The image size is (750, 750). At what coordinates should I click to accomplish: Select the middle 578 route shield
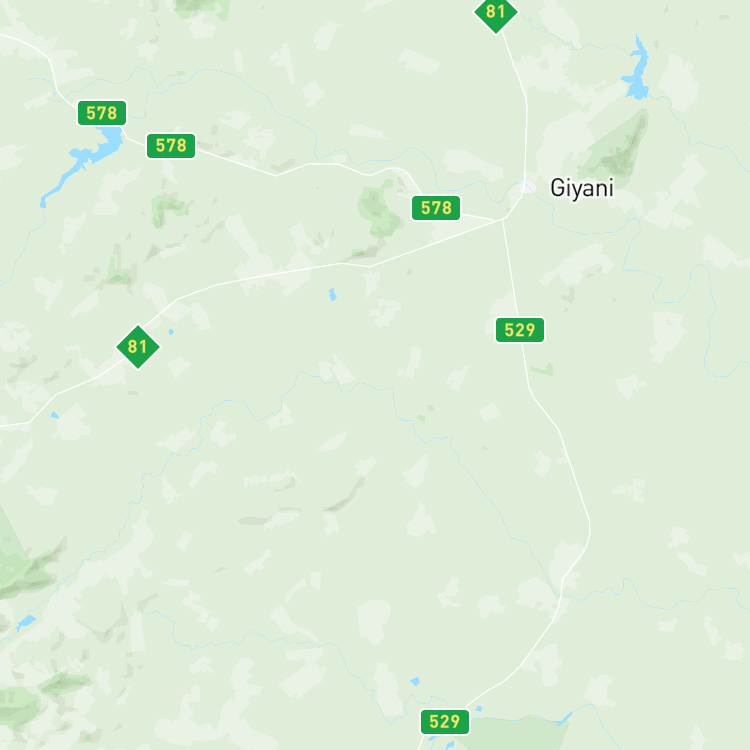point(171,145)
